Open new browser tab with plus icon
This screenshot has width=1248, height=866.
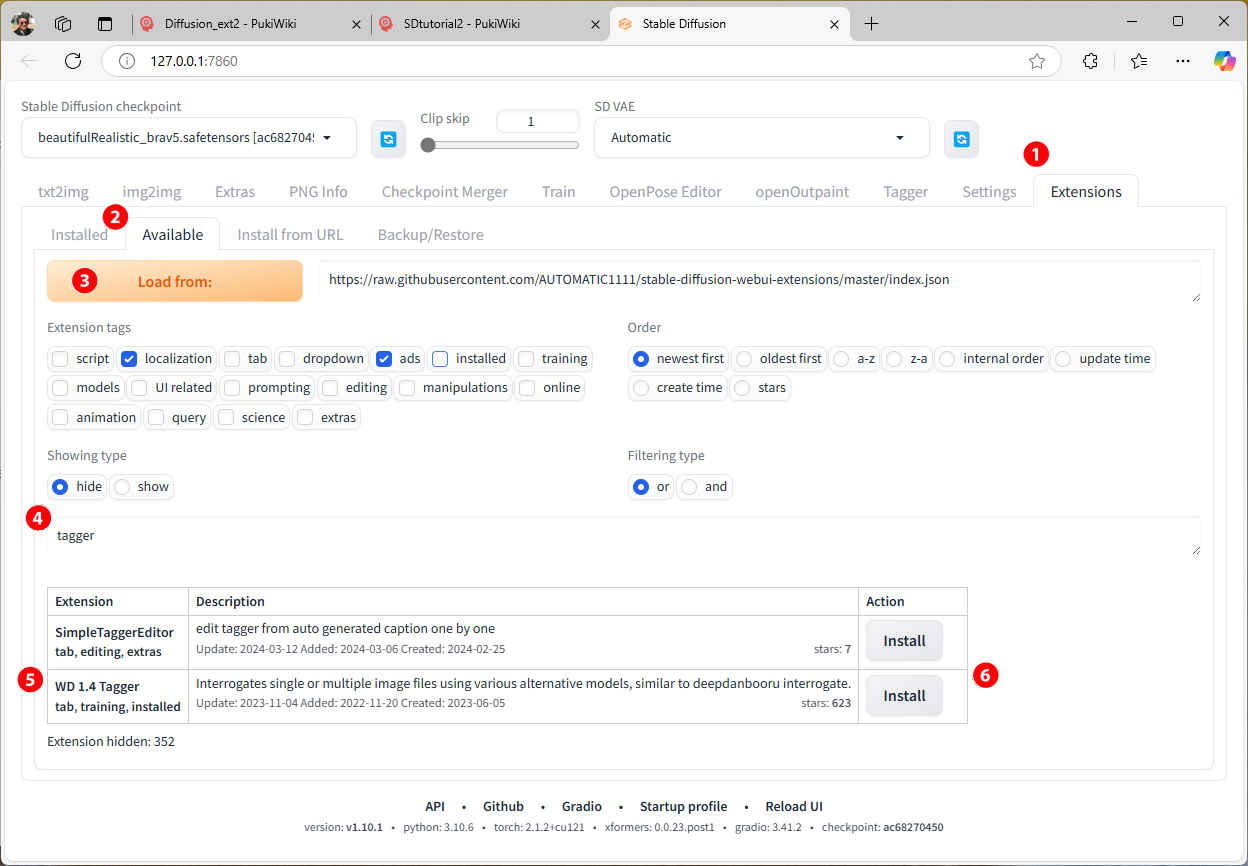pyautogui.click(x=871, y=24)
